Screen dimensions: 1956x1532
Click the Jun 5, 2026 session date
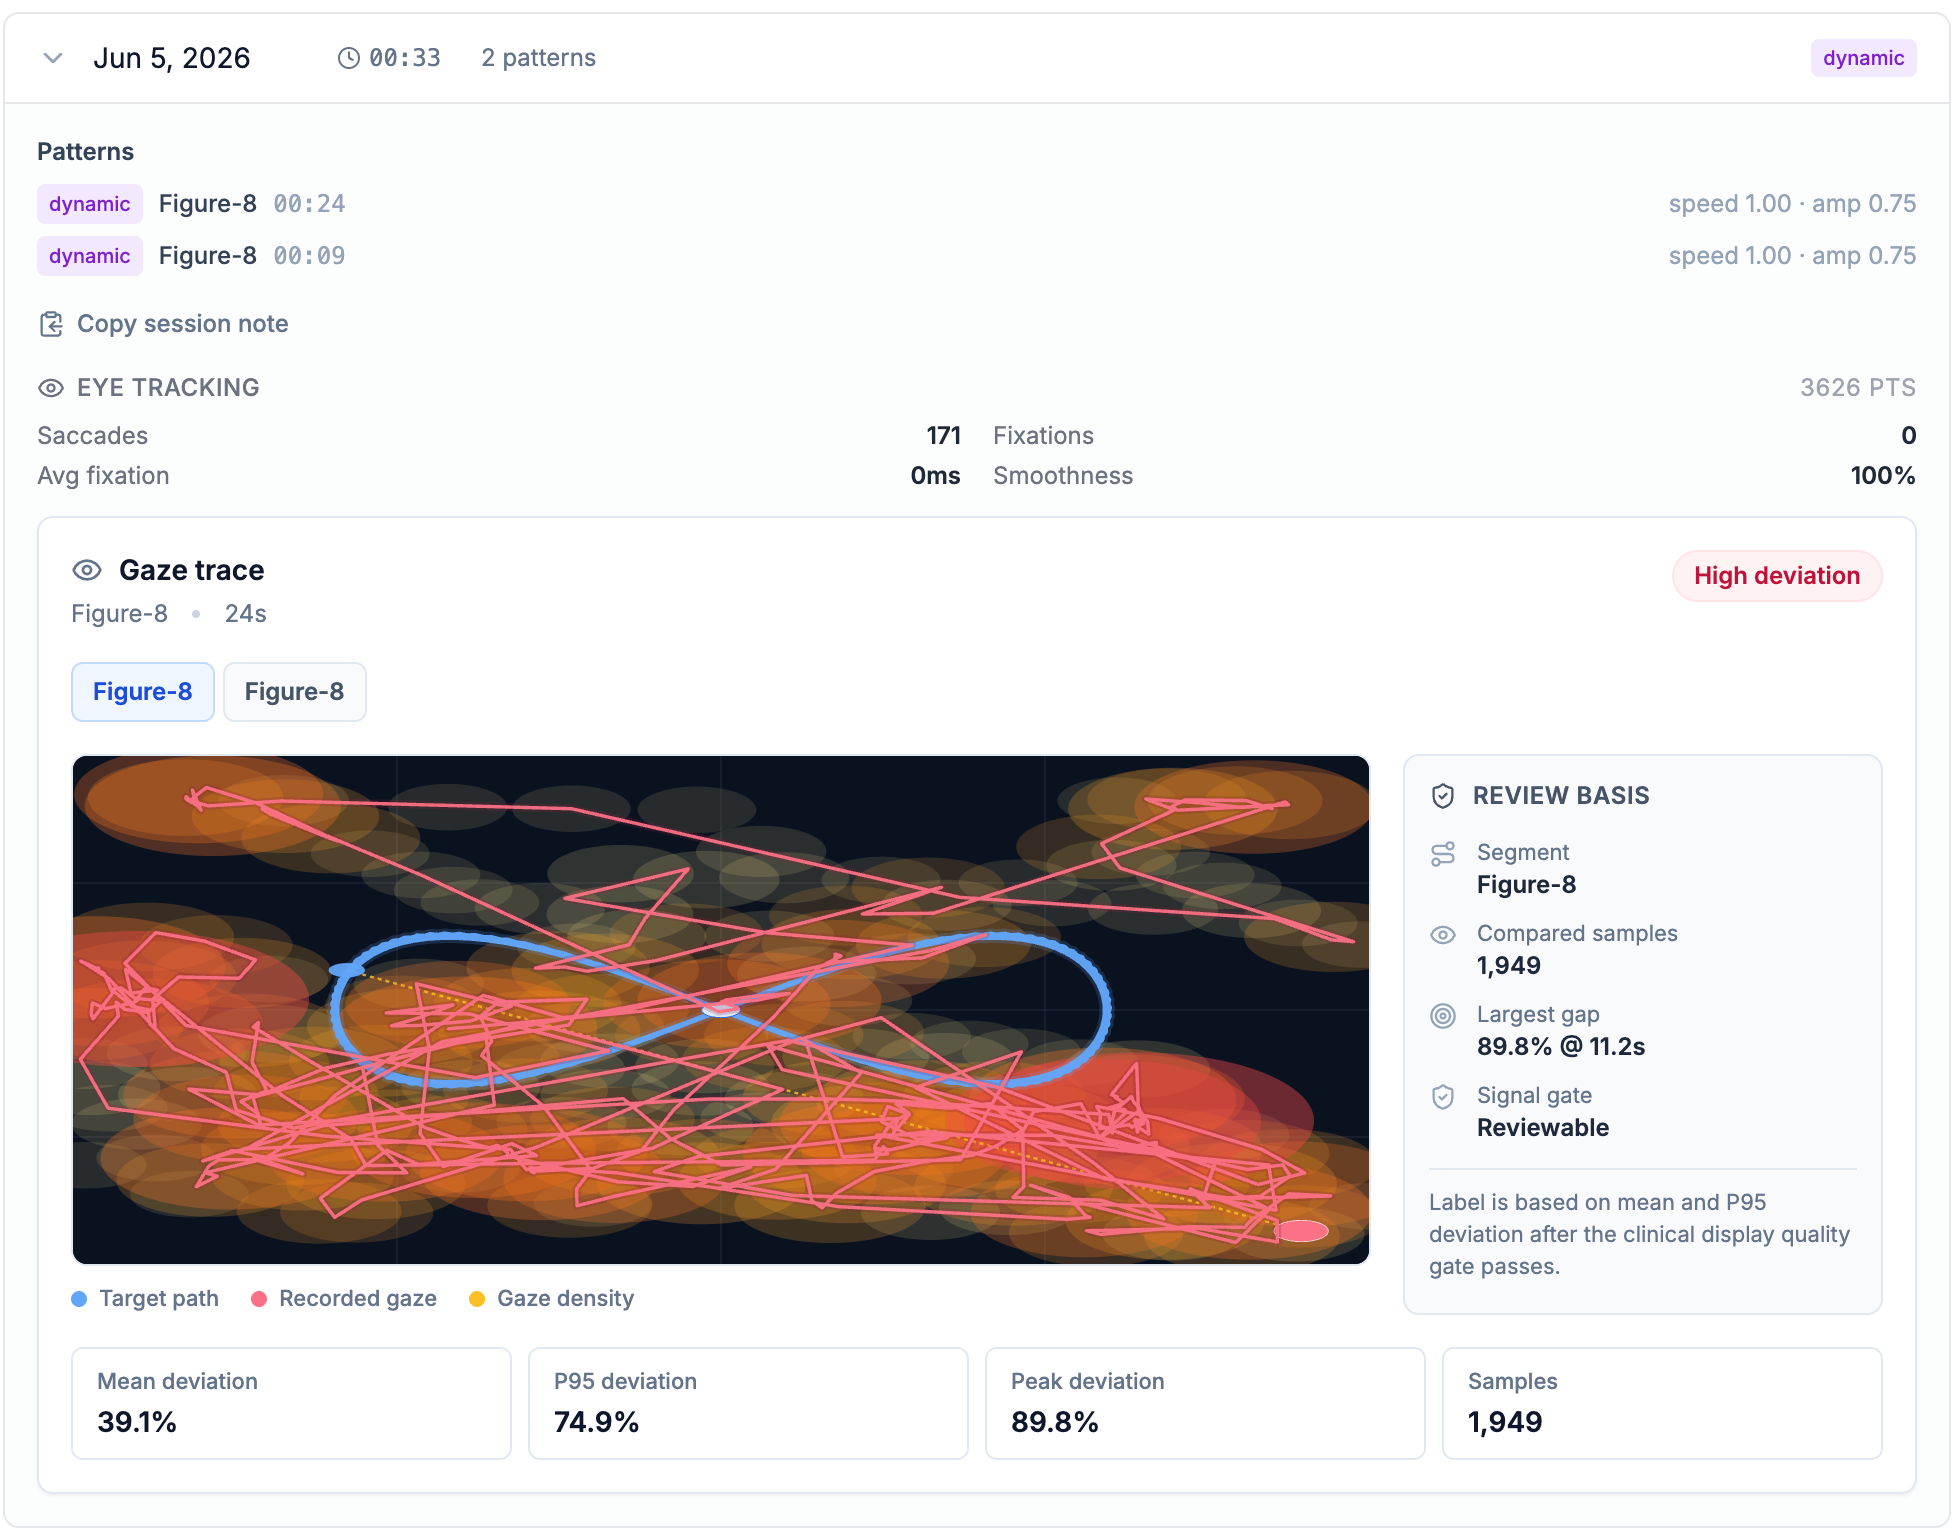[x=172, y=58]
